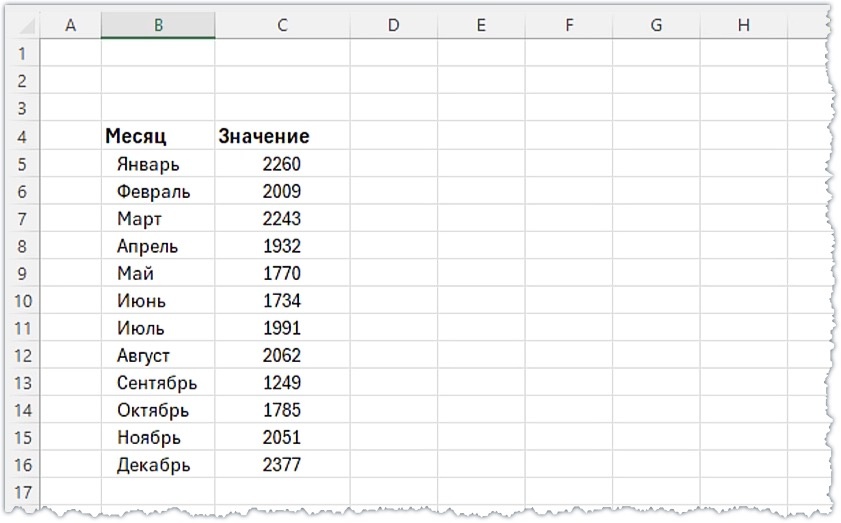The width and height of the screenshot is (841, 523).
Task: Click the value 2377 cell
Action: click(x=283, y=464)
